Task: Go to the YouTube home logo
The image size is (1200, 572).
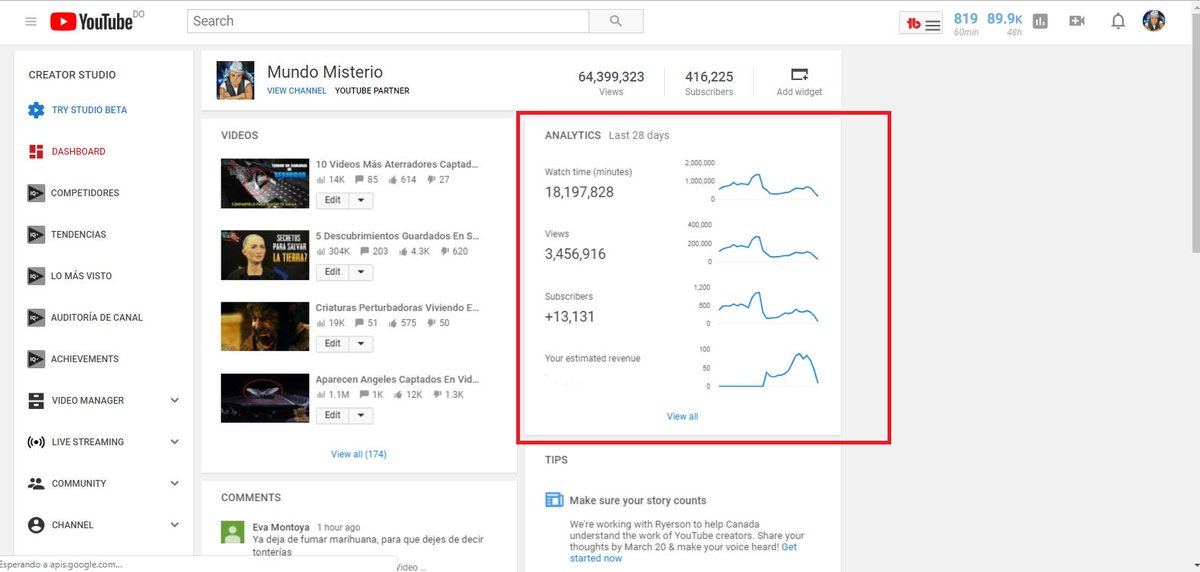Action: [92, 21]
